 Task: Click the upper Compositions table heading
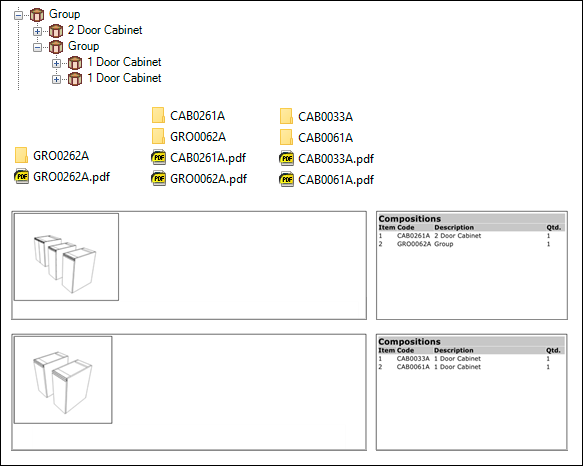409,219
